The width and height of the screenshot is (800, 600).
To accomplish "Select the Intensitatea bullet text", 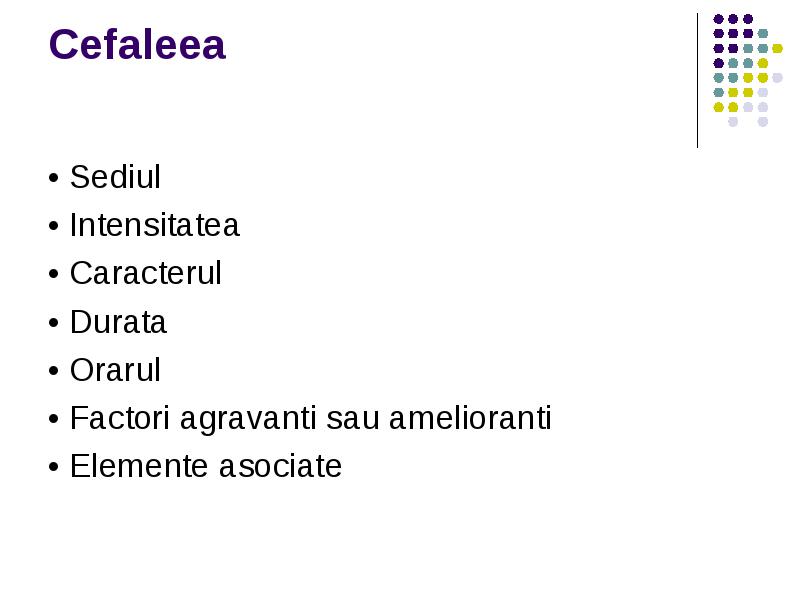I will point(155,225).
